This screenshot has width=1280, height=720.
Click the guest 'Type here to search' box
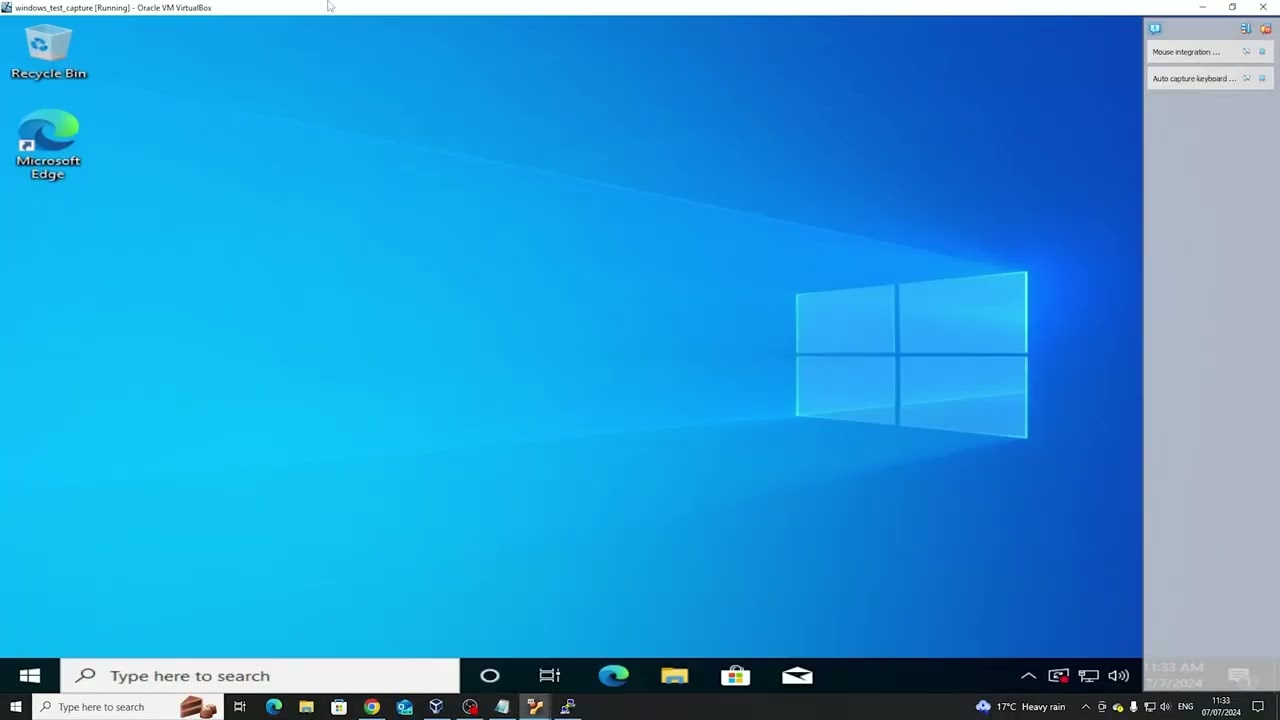click(x=260, y=676)
